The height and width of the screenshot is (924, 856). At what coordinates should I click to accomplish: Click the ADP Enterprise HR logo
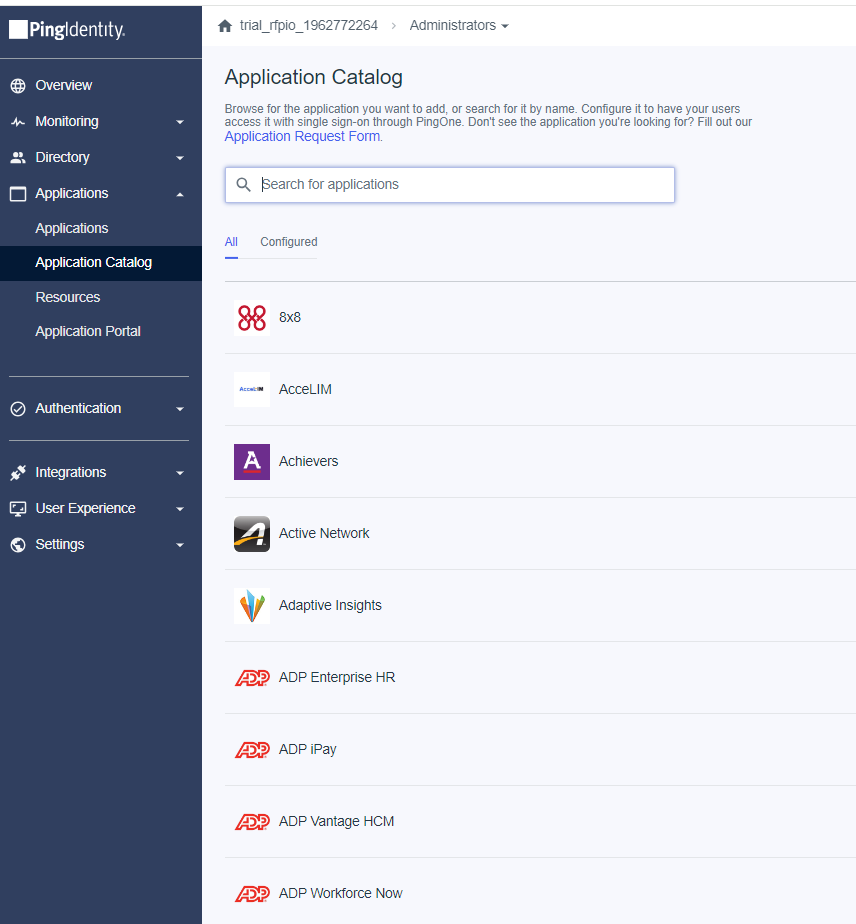point(252,678)
